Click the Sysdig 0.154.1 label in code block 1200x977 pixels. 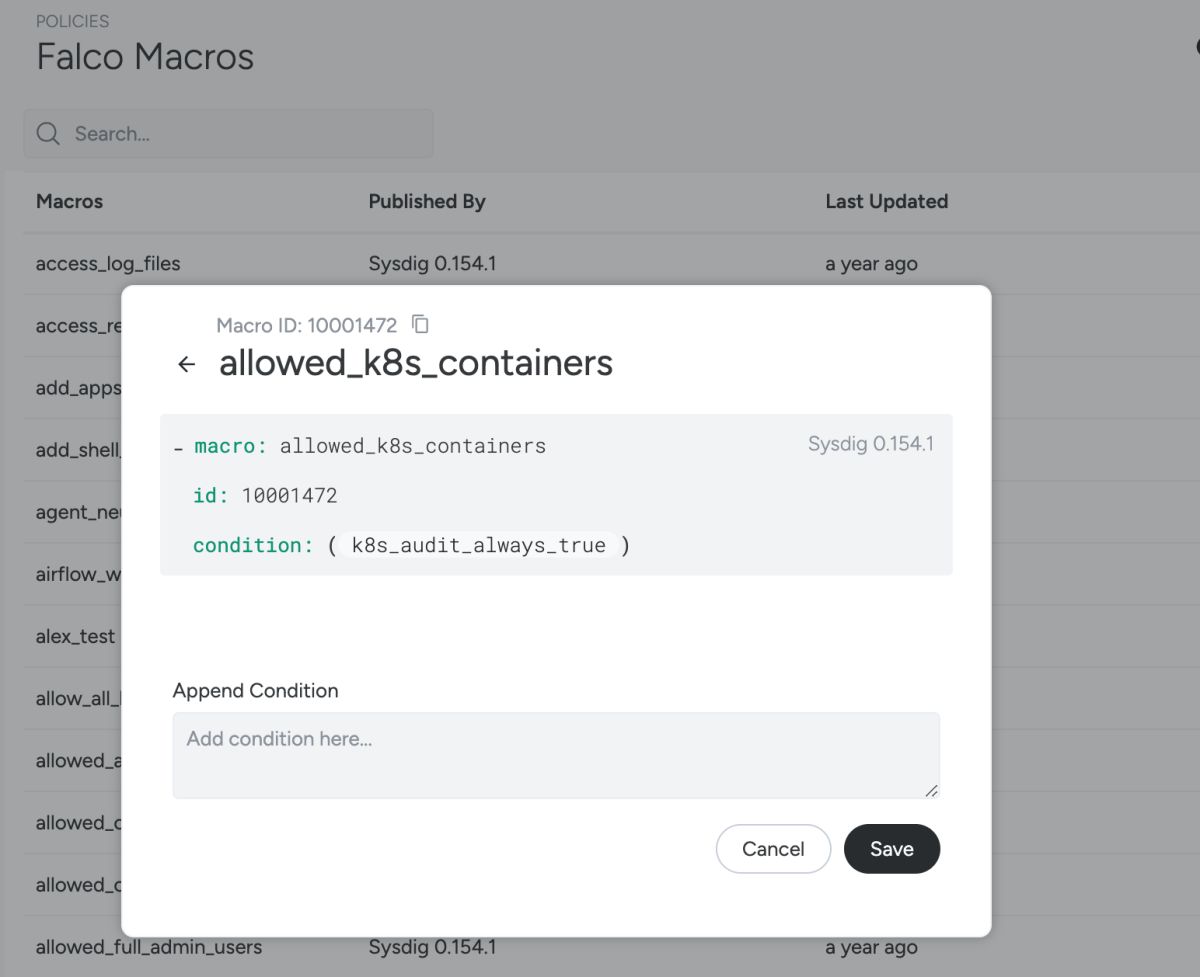pyautogui.click(x=870, y=443)
